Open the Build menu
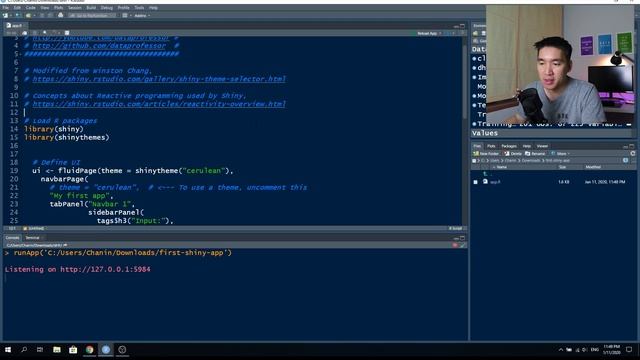The width and height of the screenshot is (640, 360). tap(91, 8)
